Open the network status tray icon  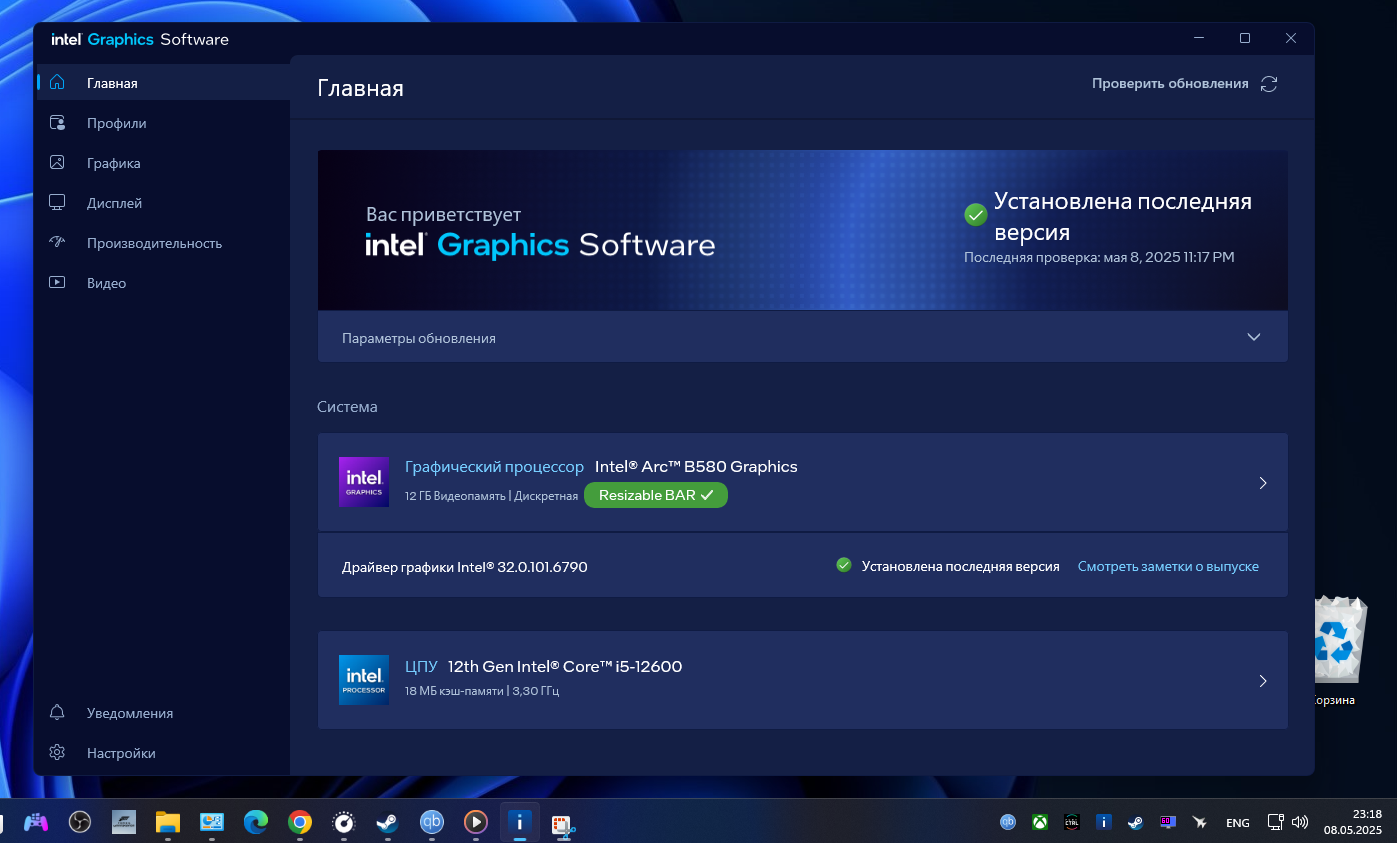[x=1276, y=822]
